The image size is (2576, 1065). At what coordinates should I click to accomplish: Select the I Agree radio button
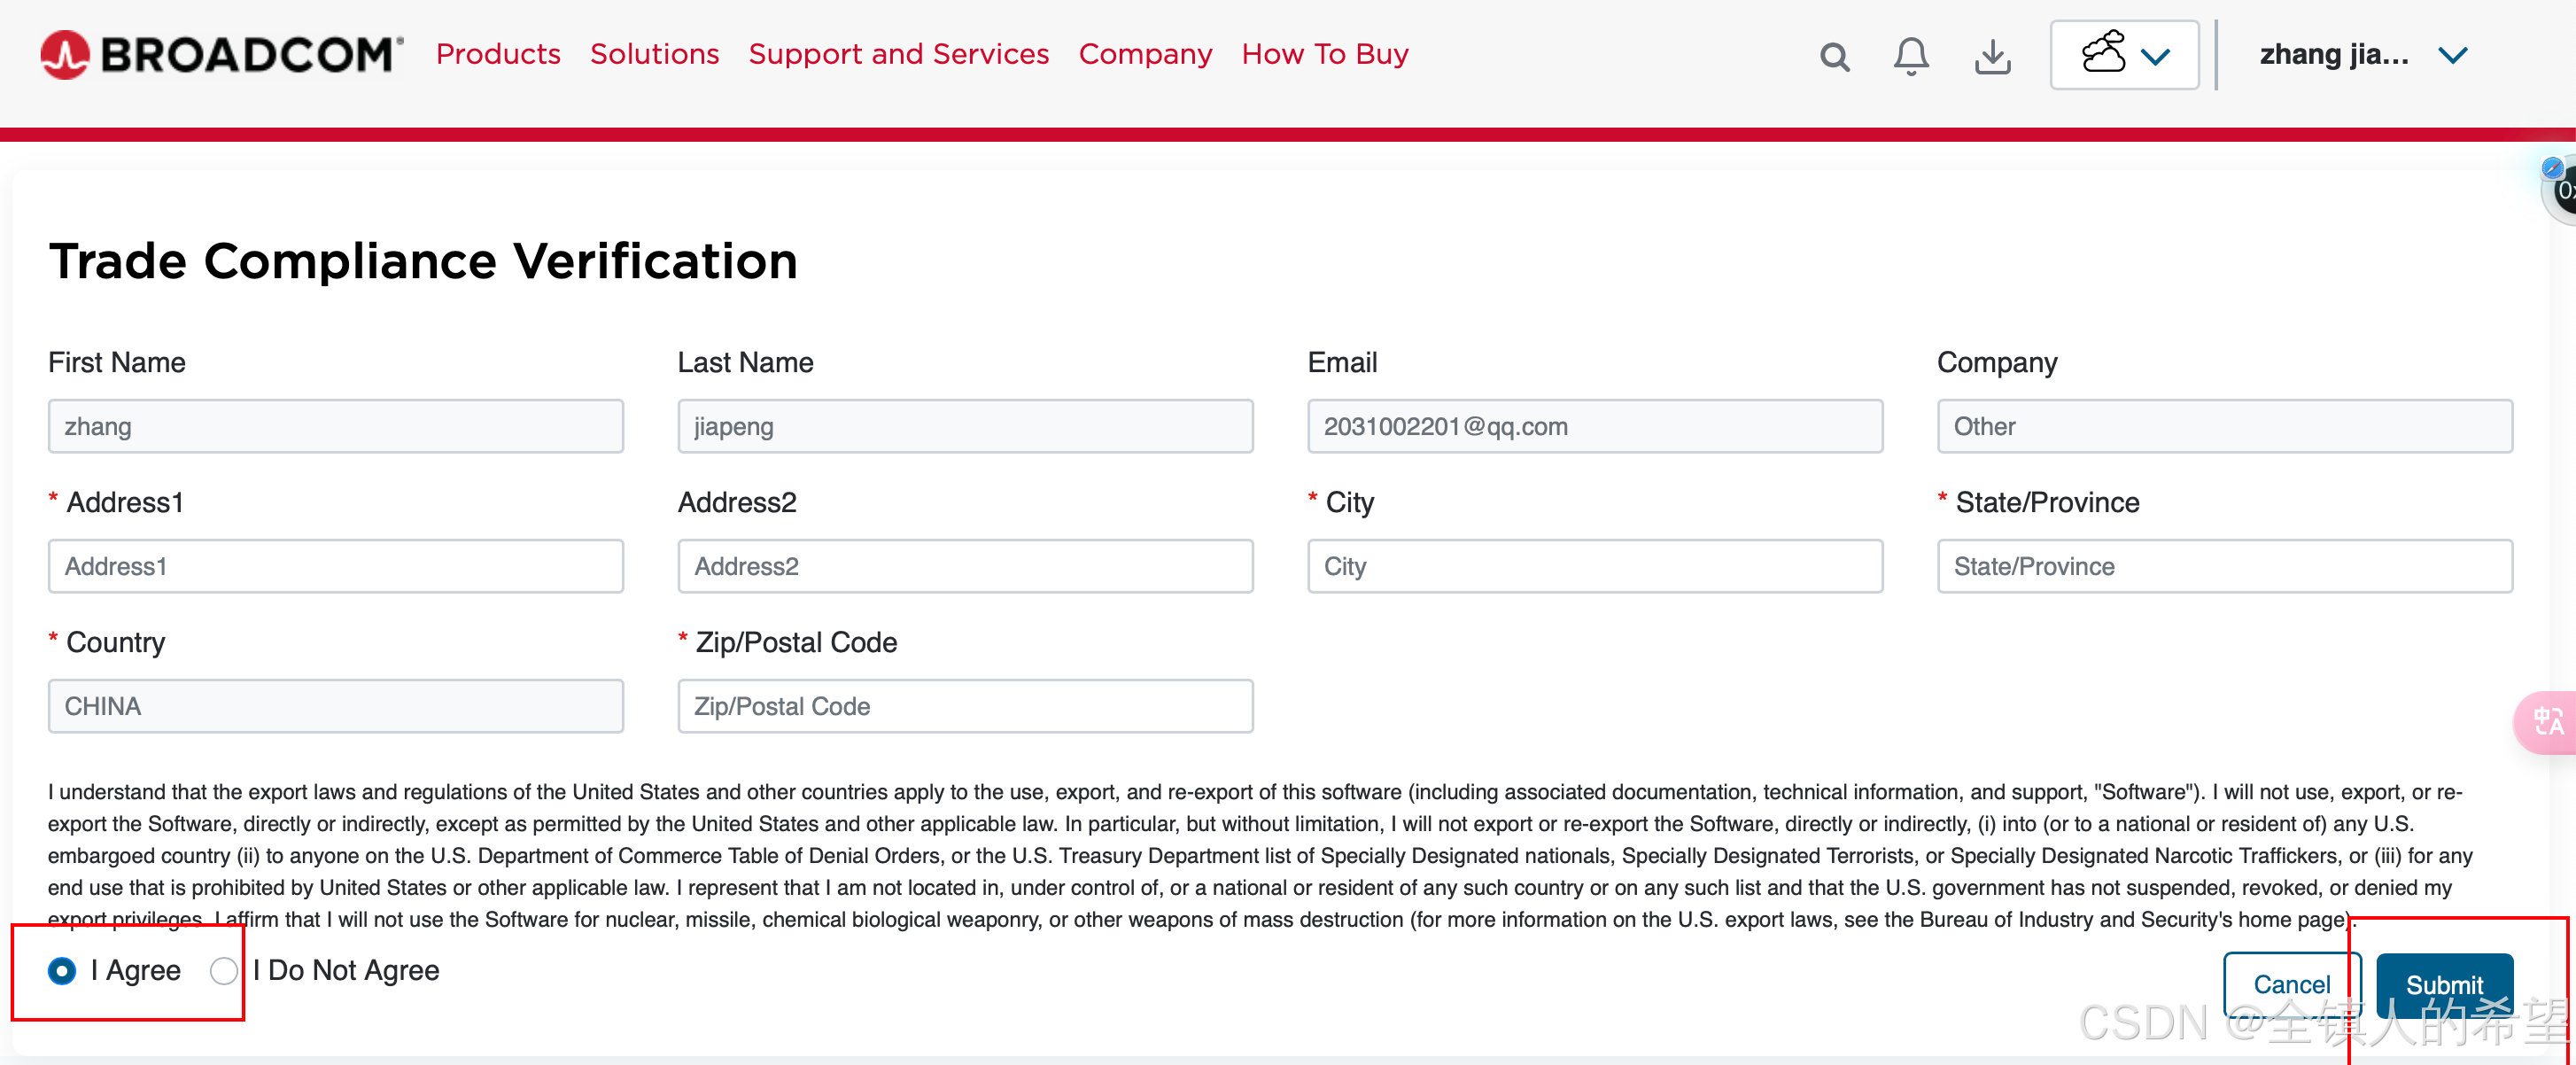[62, 970]
